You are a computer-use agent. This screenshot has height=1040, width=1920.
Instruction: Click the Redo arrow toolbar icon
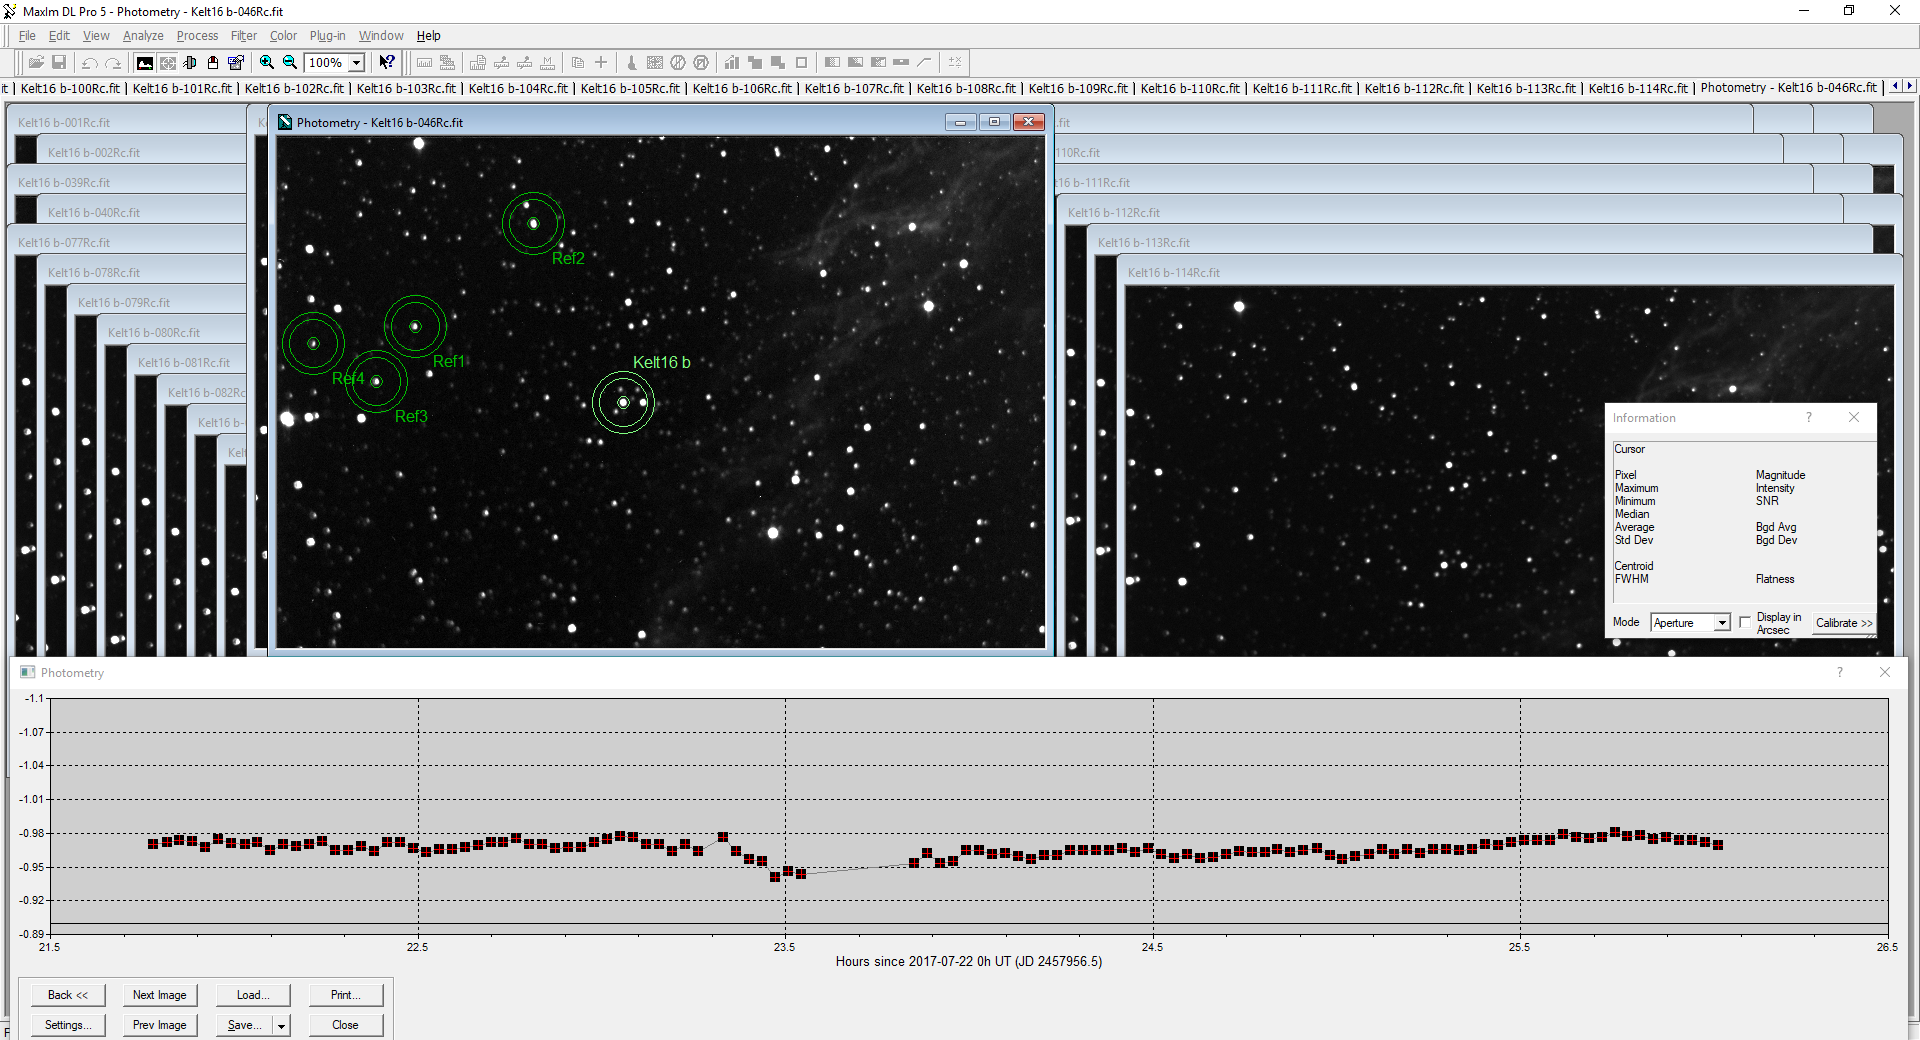113,62
